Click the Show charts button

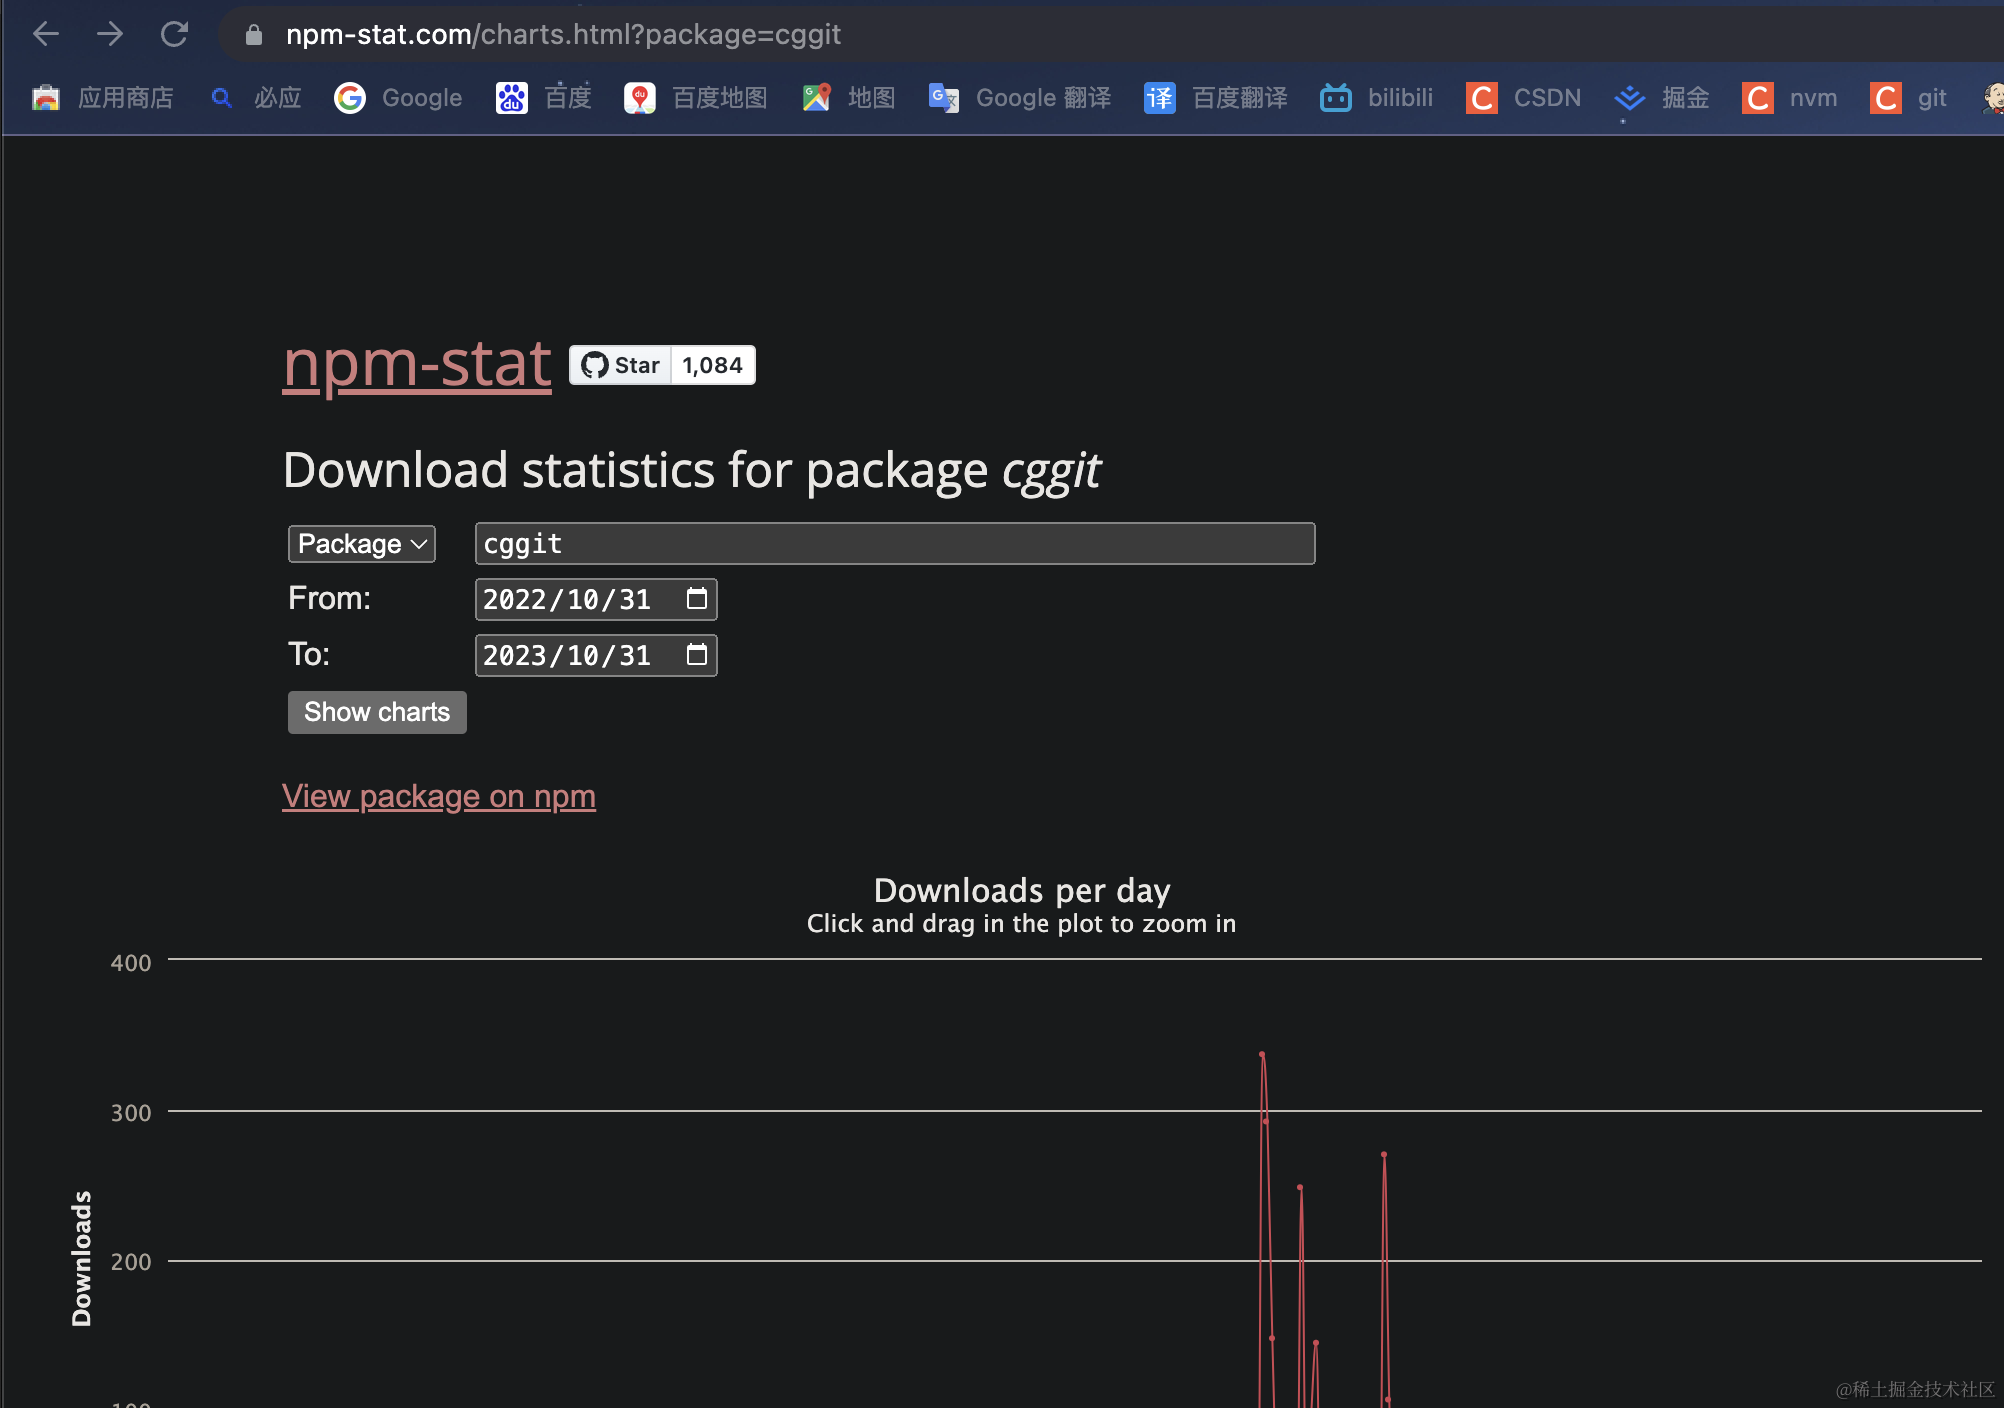coord(376,711)
